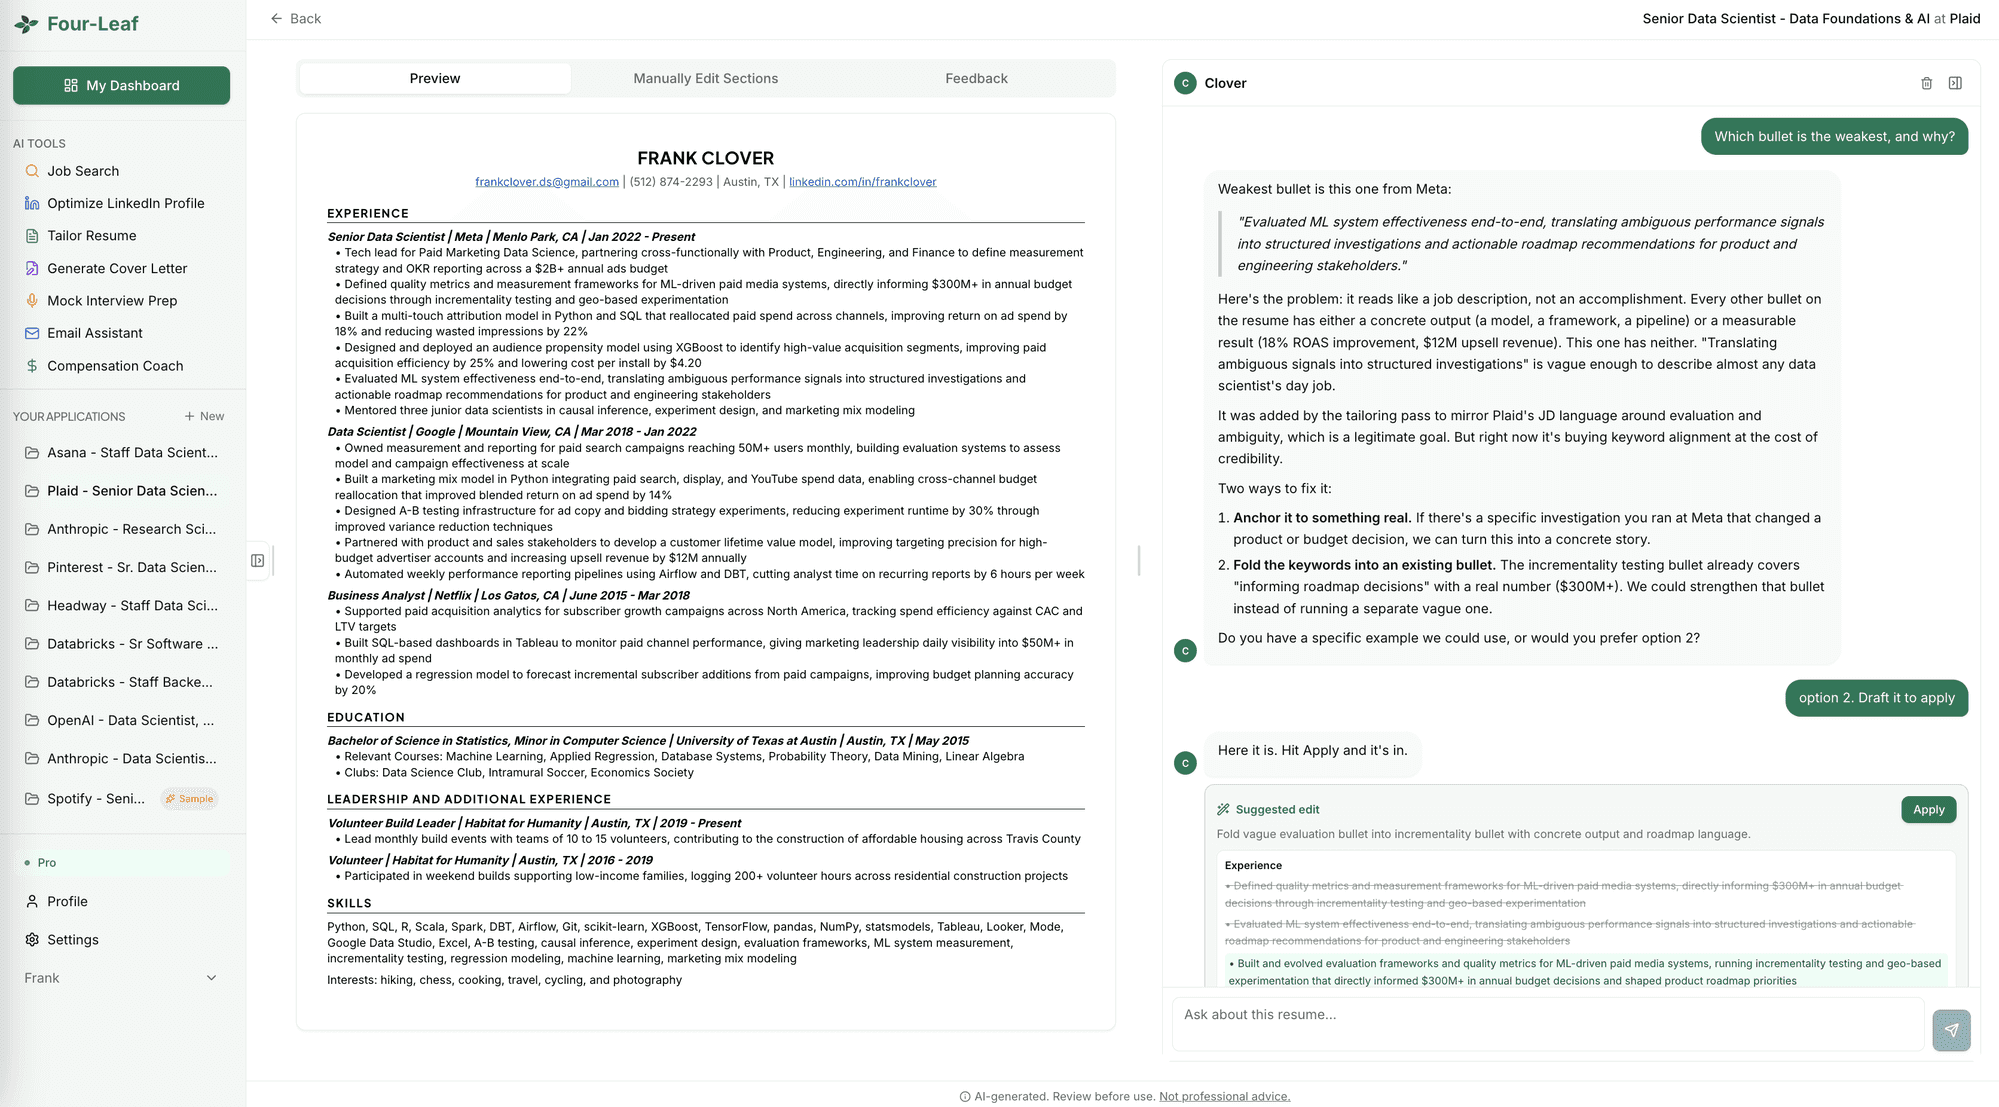Click the Optimize LinkedIn Profile icon
Image resolution: width=1999 pixels, height=1107 pixels.
32,203
